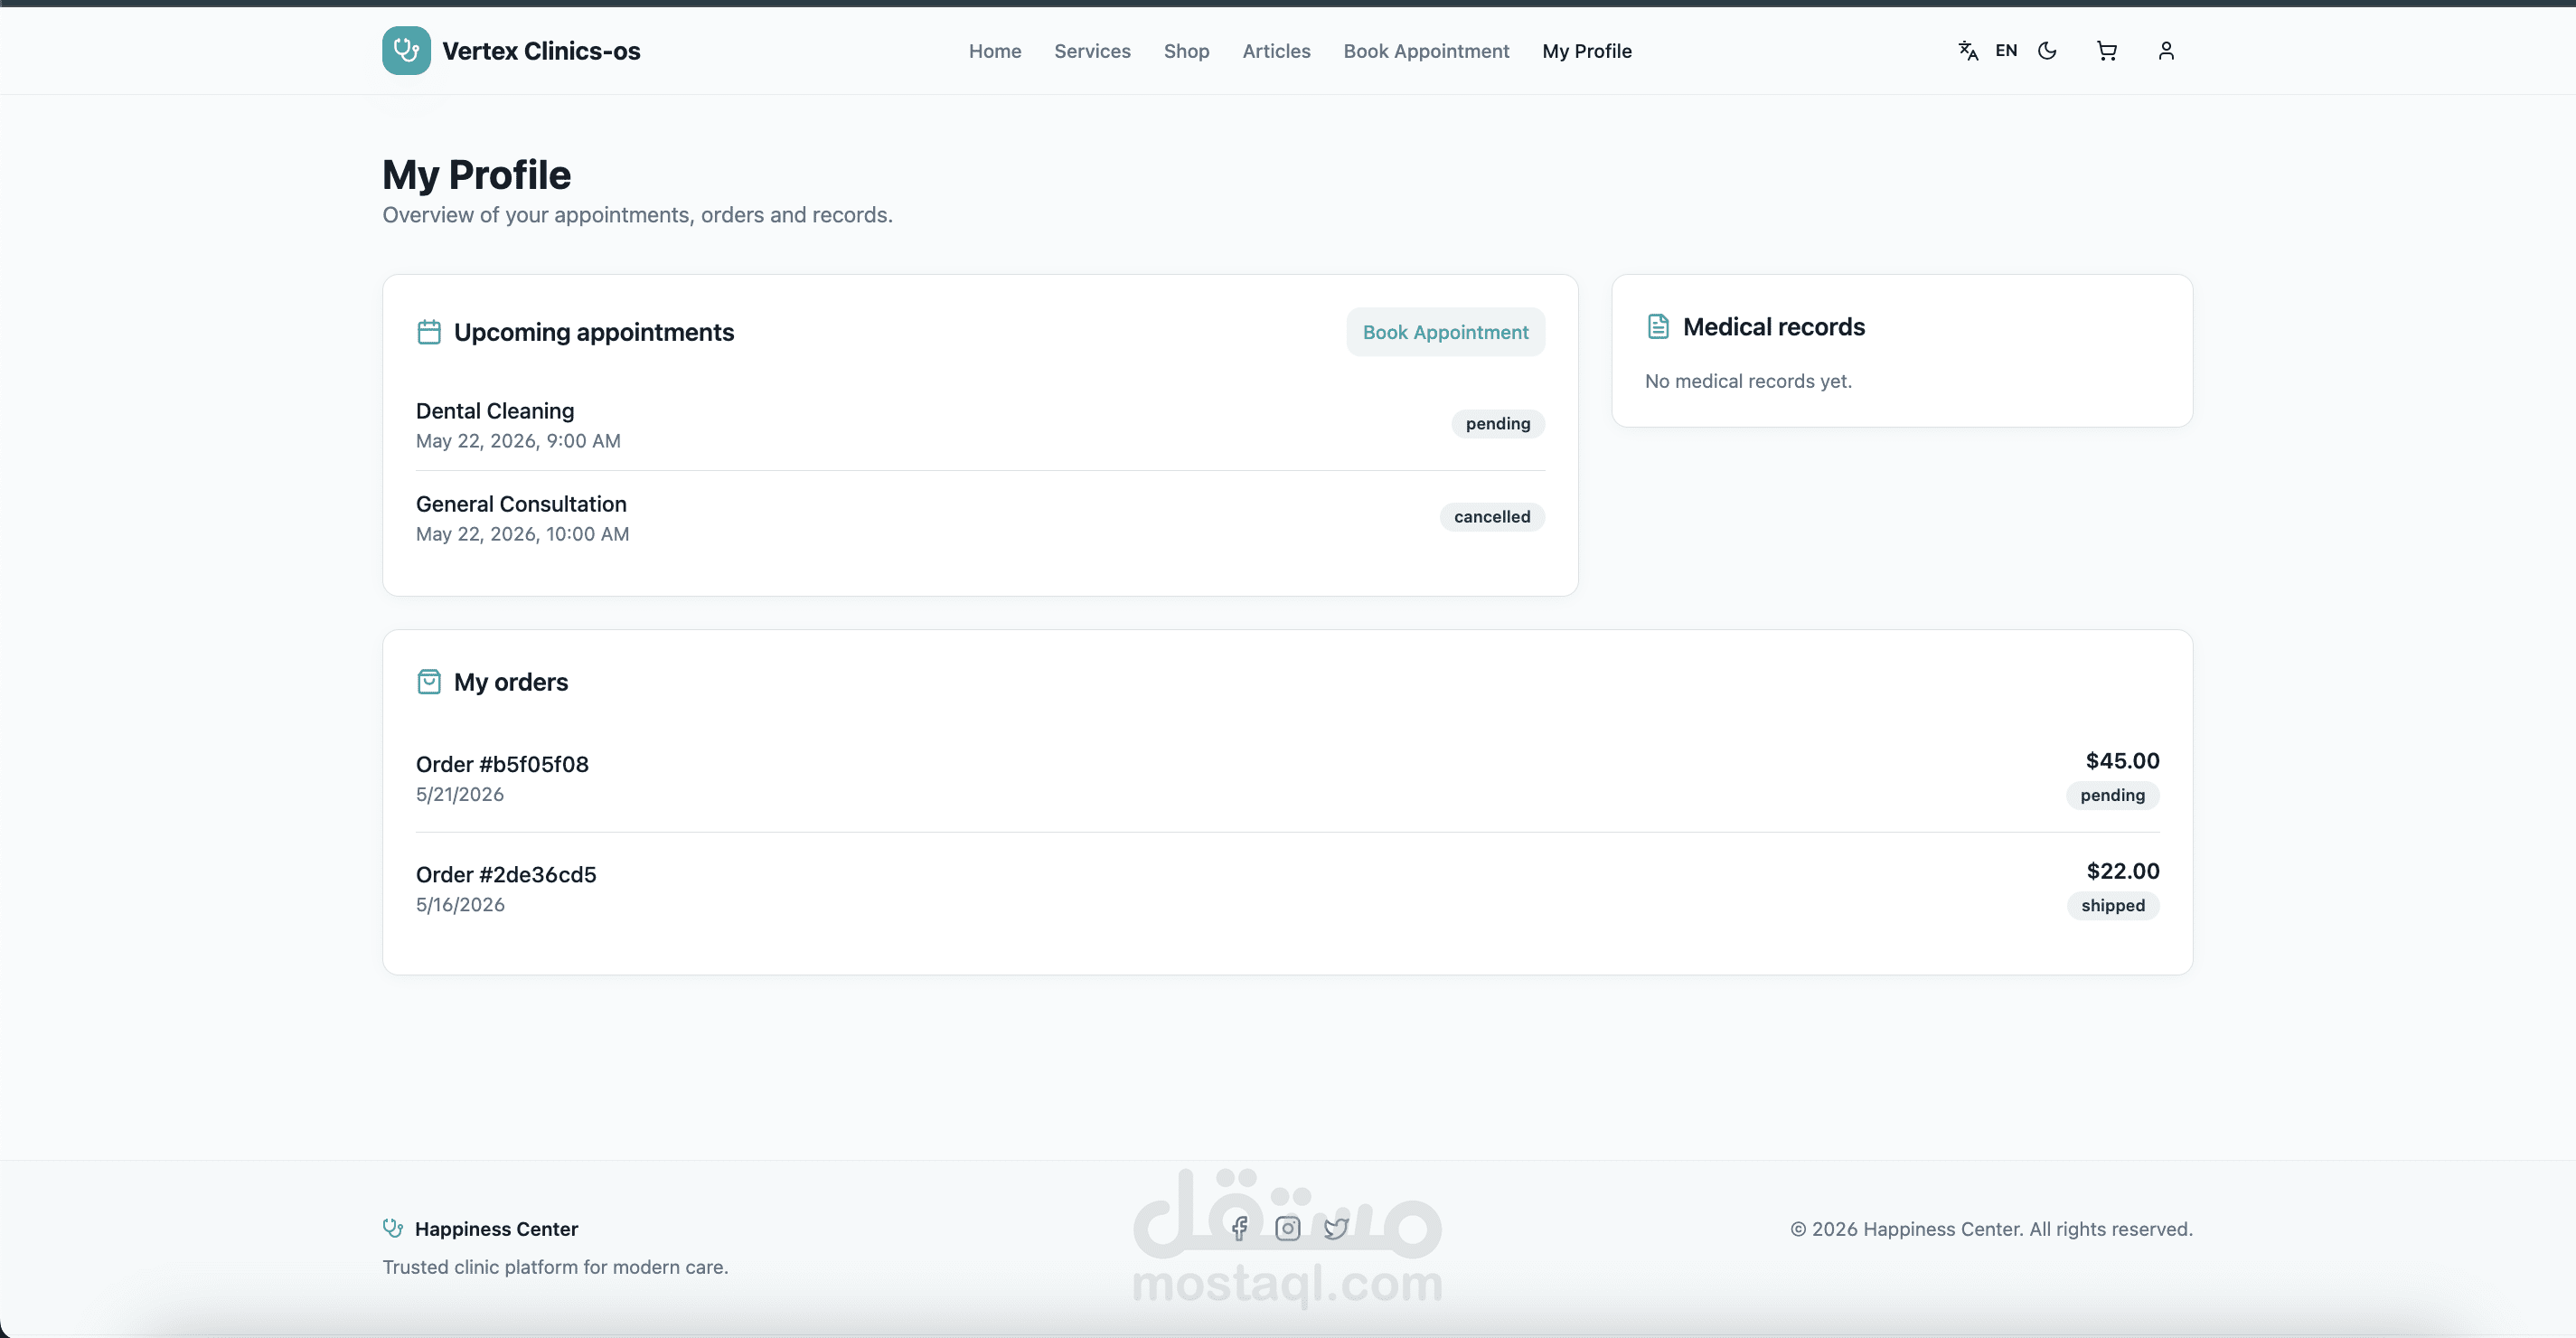Screen dimensions: 2576x1338
Task: Open the Twitter link in the footer
Action: pyautogui.click(x=1336, y=1228)
